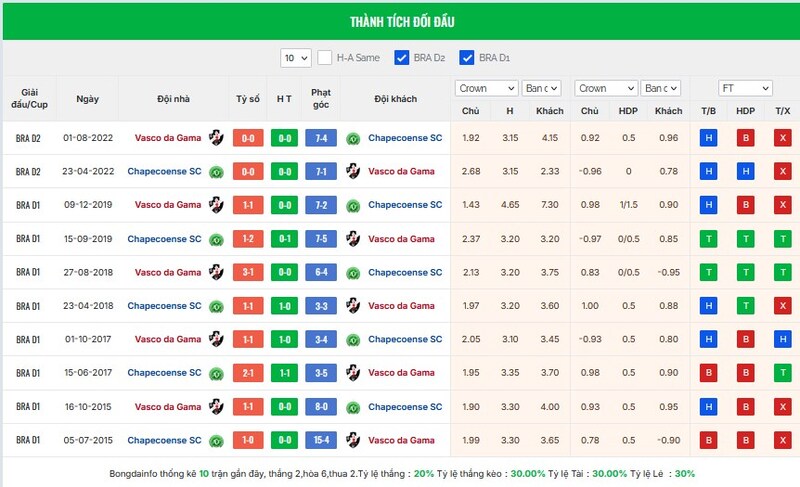Open Crown dropdown above the Chủ/H/Khách odds
Screen dimensions: 800x487
tap(486, 88)
